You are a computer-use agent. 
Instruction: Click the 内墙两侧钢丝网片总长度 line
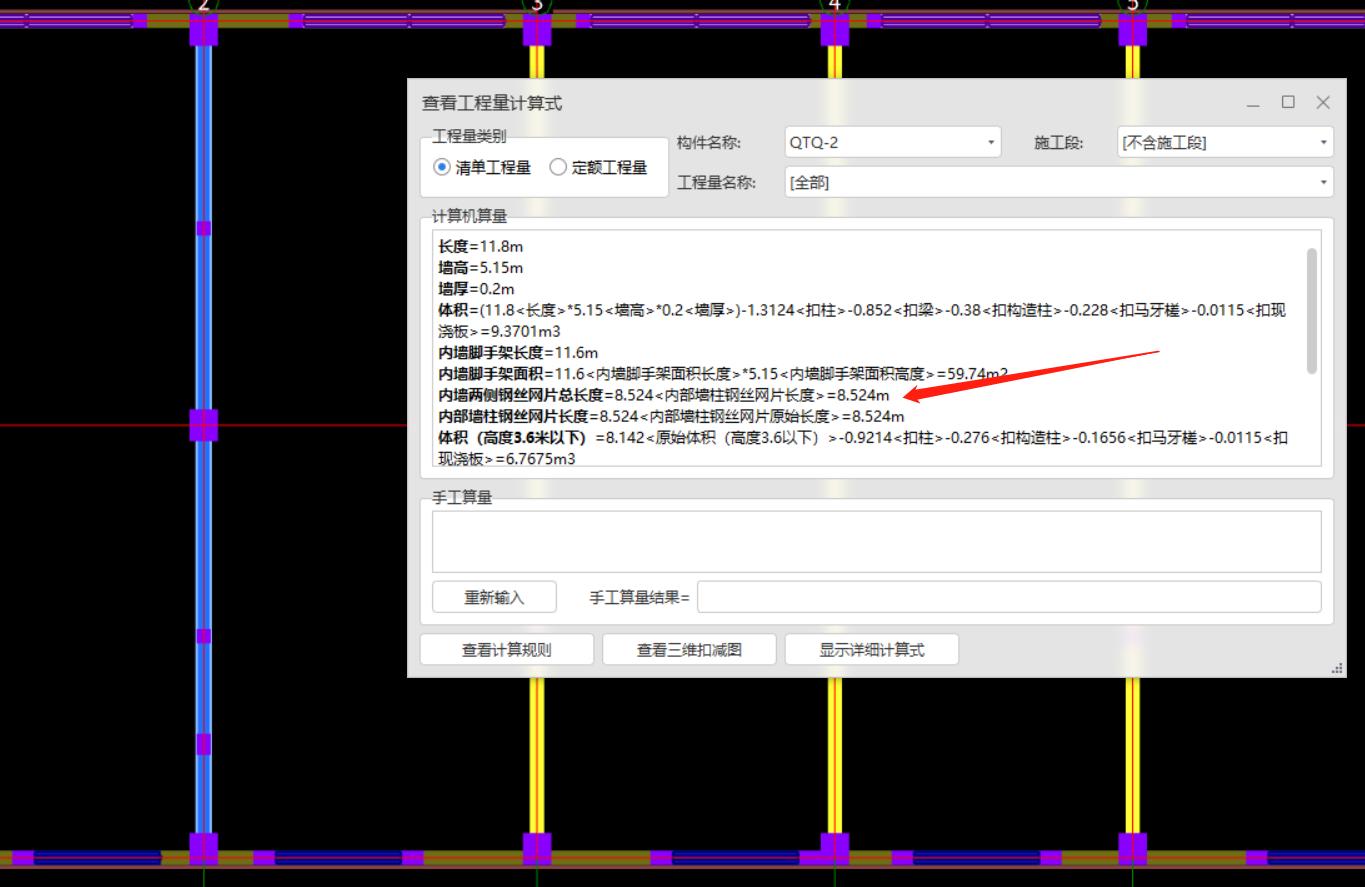pyautogui.click(x=664, y=395)
